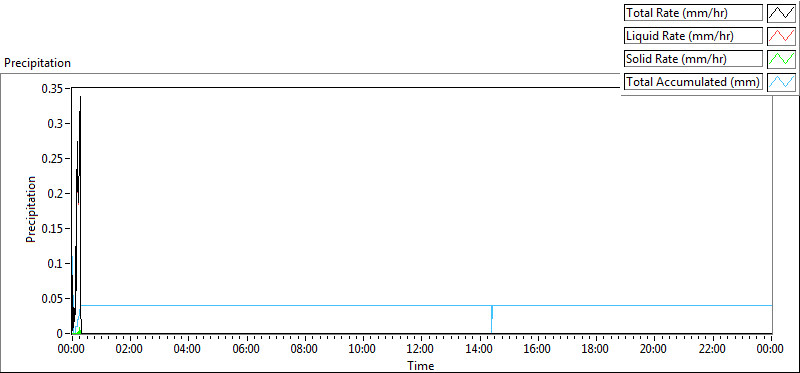Click the 20:00 time axis label
The image size is (800, 373).
tap(654, 350)
